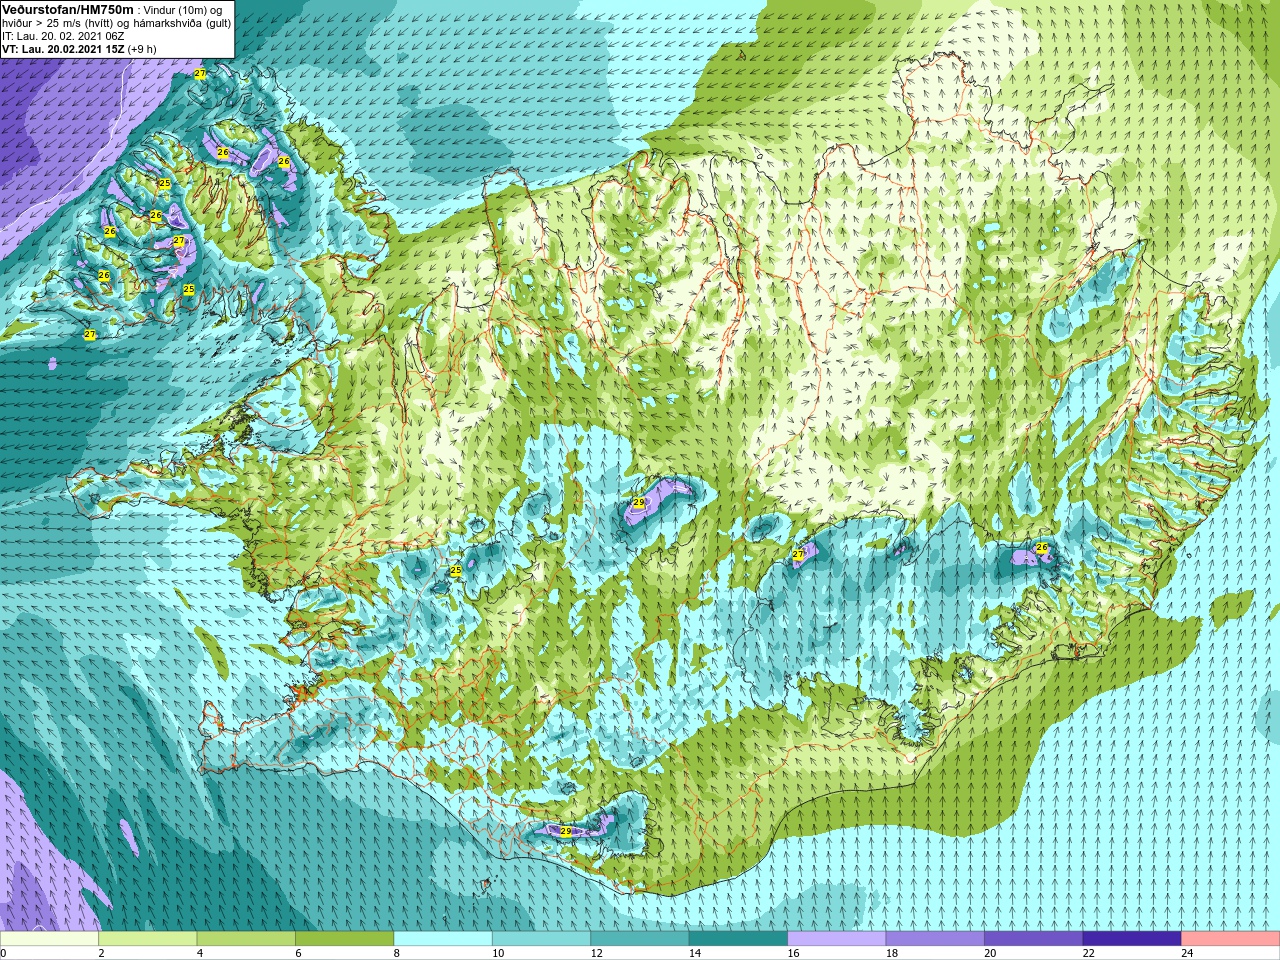1280x960 pixels.
Task: Pick the medium green 4–6 m/s color bar segment
Action: click(247, 939)
